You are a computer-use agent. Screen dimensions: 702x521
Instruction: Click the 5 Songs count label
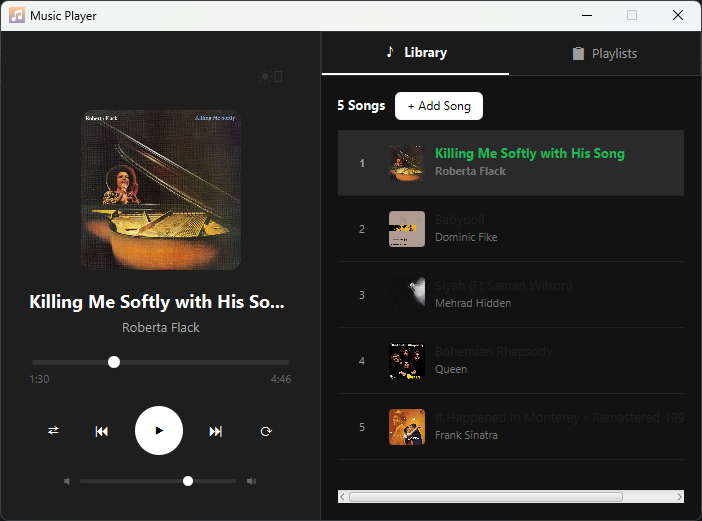361,106
